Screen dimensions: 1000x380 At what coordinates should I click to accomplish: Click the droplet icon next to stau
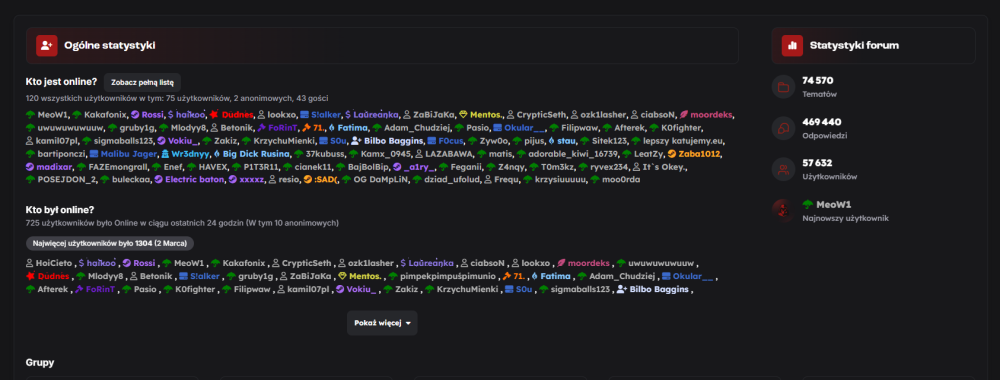(552, 141)
